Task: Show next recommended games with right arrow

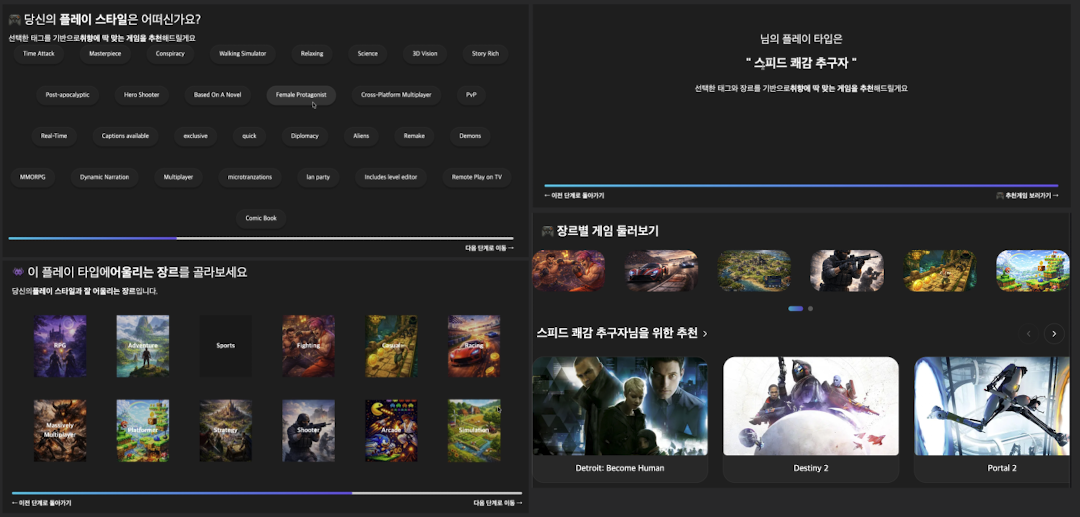Action: pyautogui.click(x=1054, y=334)
